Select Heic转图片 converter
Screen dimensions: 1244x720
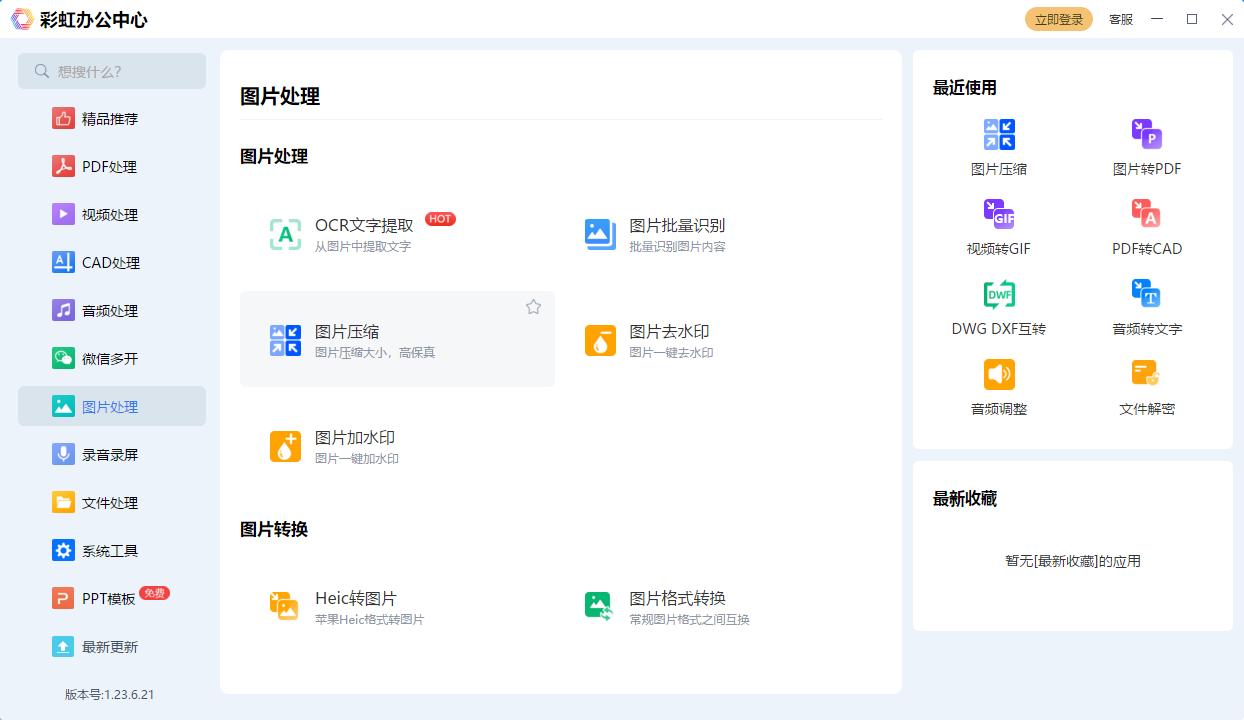[x=355, y=598]
